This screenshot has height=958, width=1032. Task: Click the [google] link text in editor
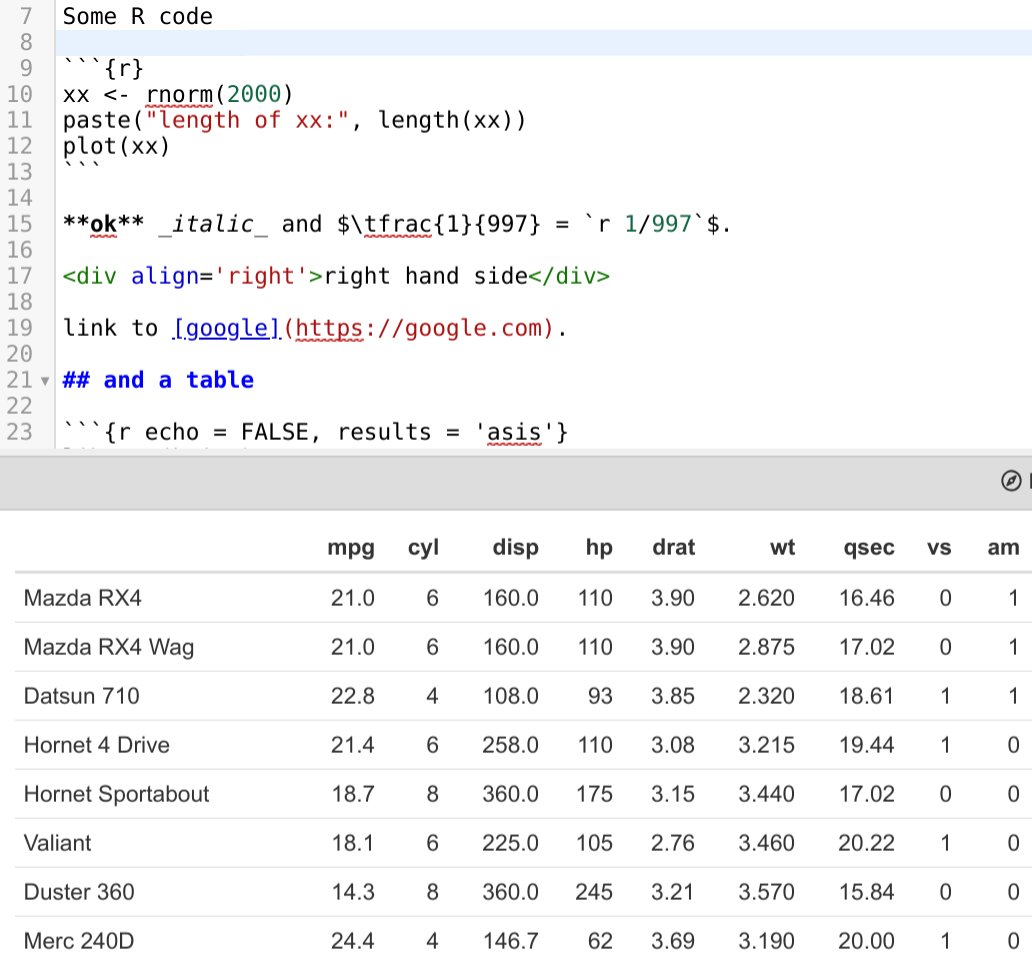(x=227, y=328)
